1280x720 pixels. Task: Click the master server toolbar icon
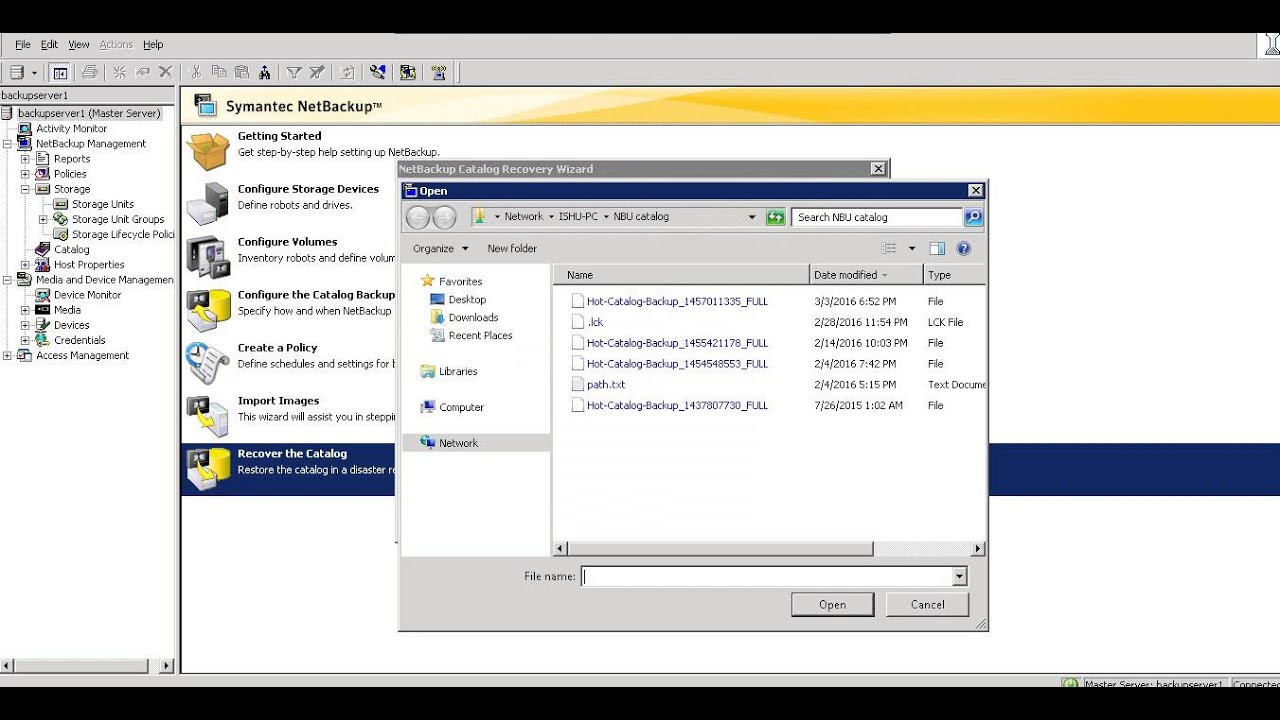coord(16,72)
